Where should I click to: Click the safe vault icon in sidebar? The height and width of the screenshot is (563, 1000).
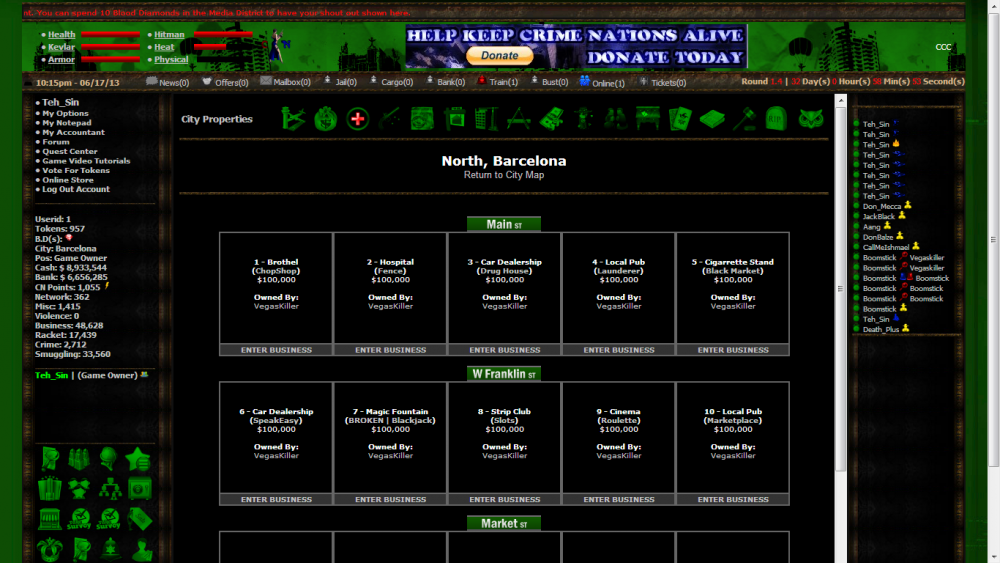[139, 488]
